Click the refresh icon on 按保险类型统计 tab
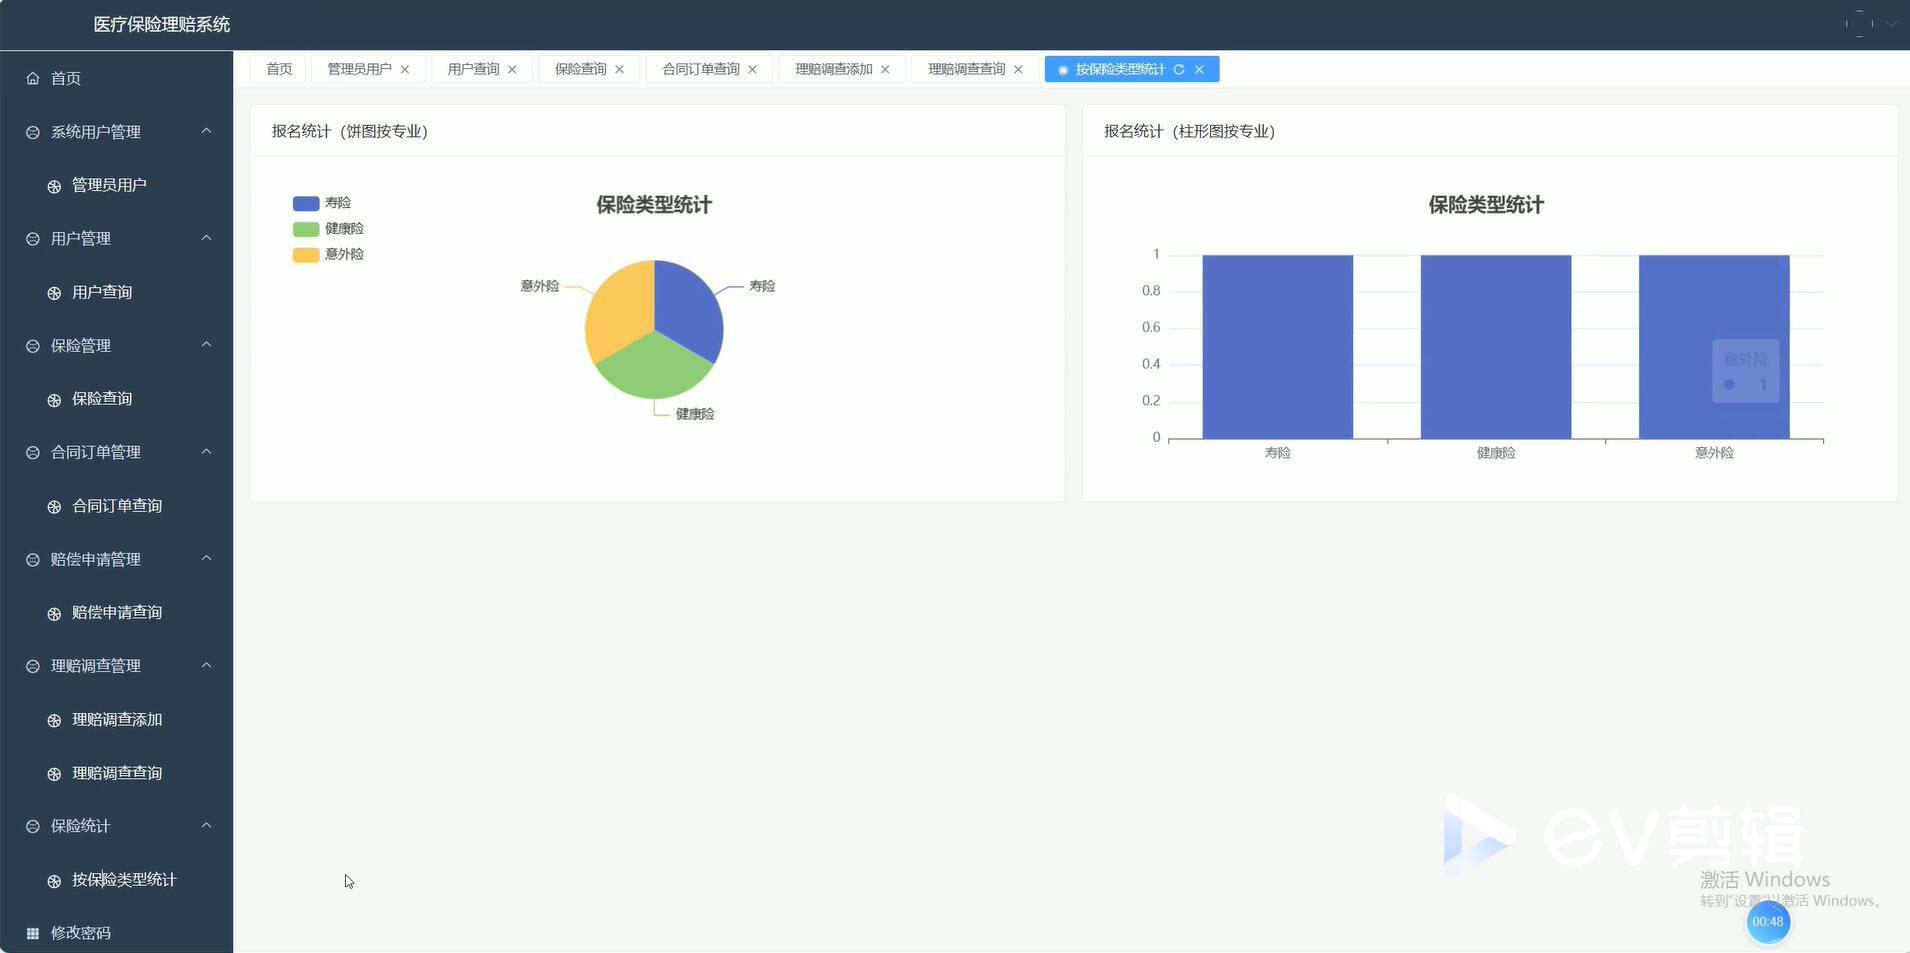 pyautogui.click(x=1179, y=69)
